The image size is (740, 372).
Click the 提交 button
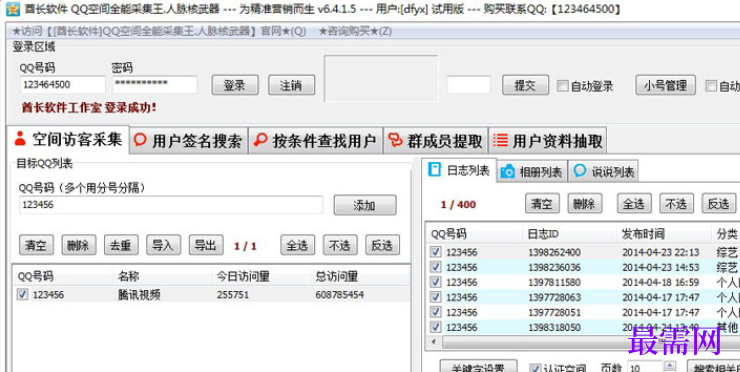pos(525,85)
